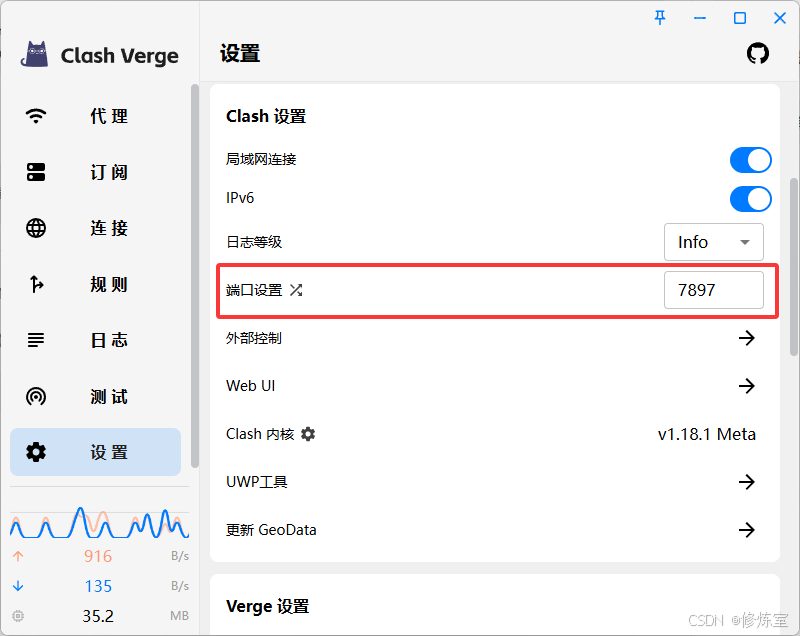This screenshot has height=636, width=800.
Task: Click the memory chip icon
Action: coord(18,616)
